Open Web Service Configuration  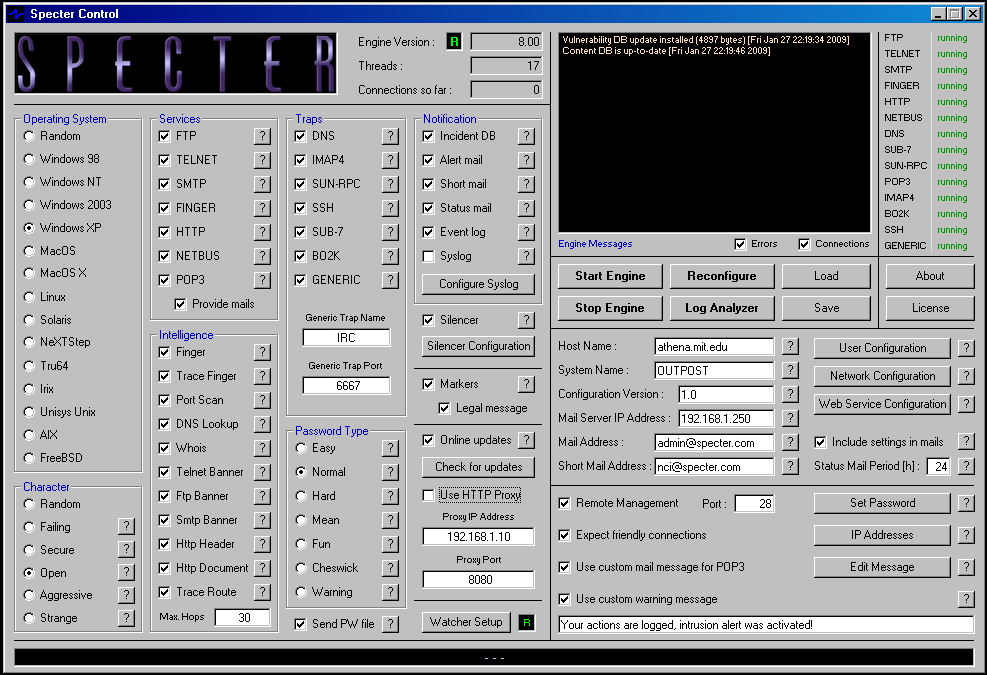pyautogui.click(x=882, y=404)
